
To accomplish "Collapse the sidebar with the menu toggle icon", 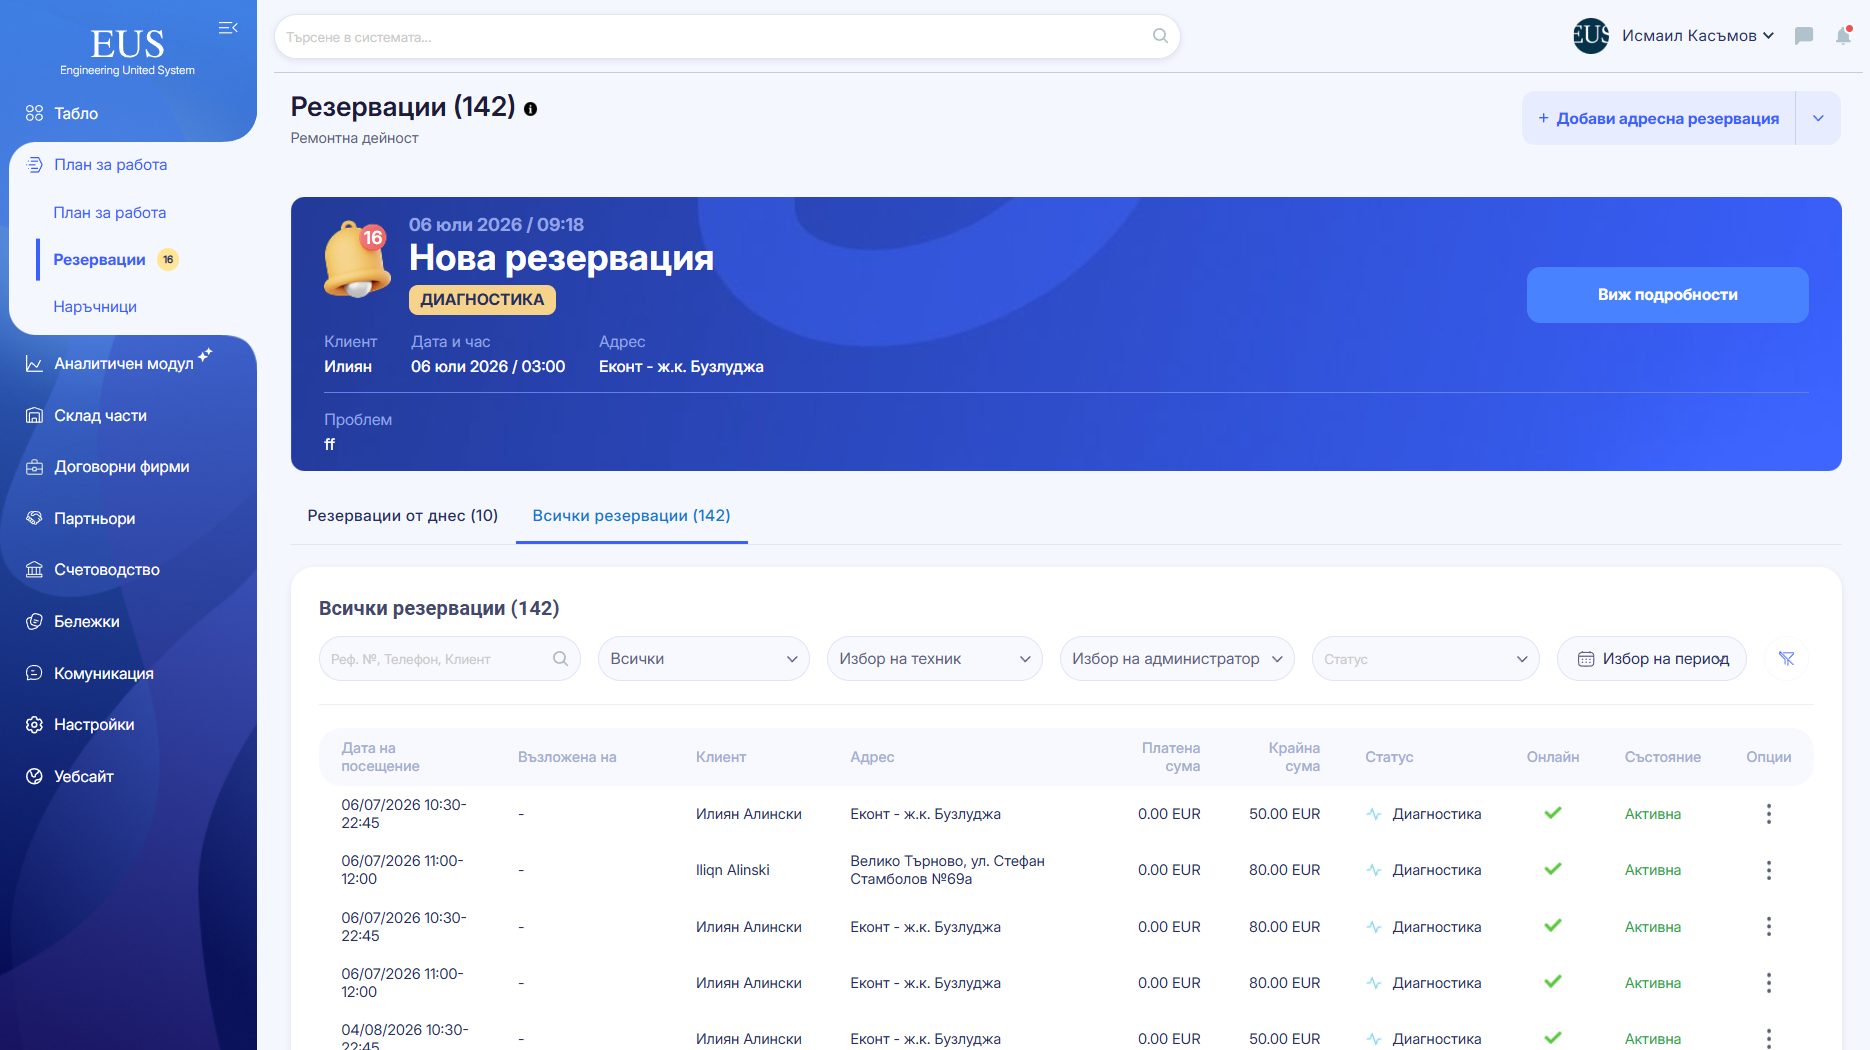I will [x=228, y=28].
